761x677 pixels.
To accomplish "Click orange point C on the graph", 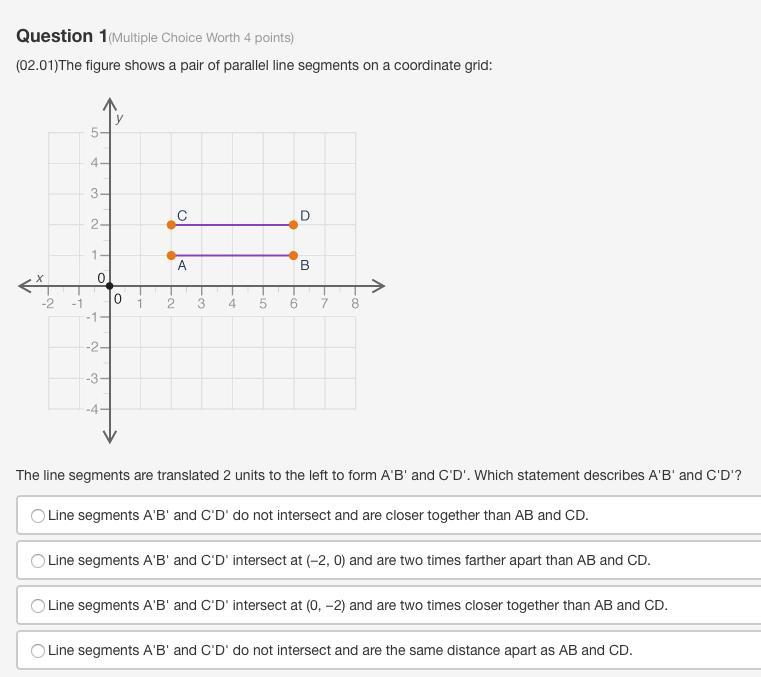I will tap(171, 225).
